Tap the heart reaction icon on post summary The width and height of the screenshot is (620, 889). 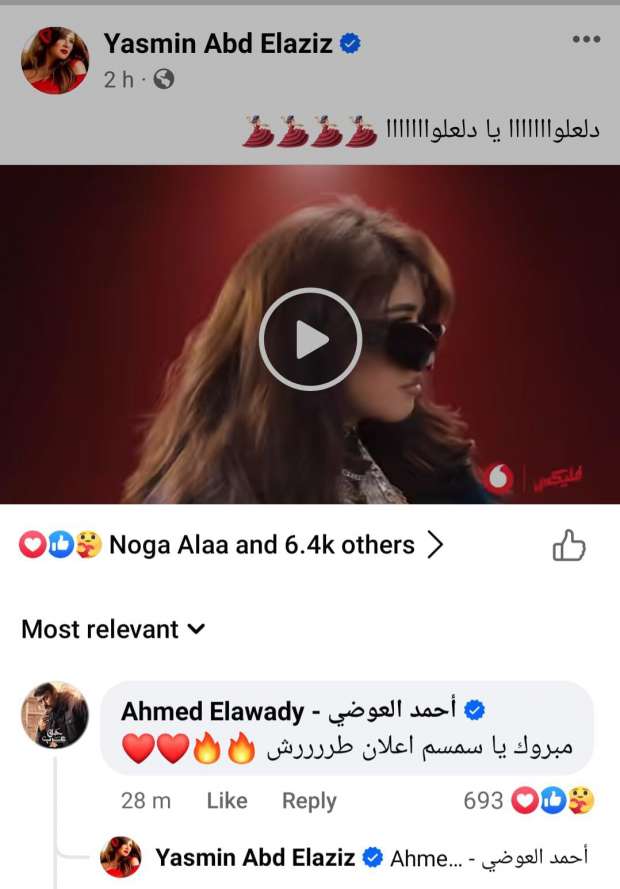pyautogui.click(x=32, y=545)
